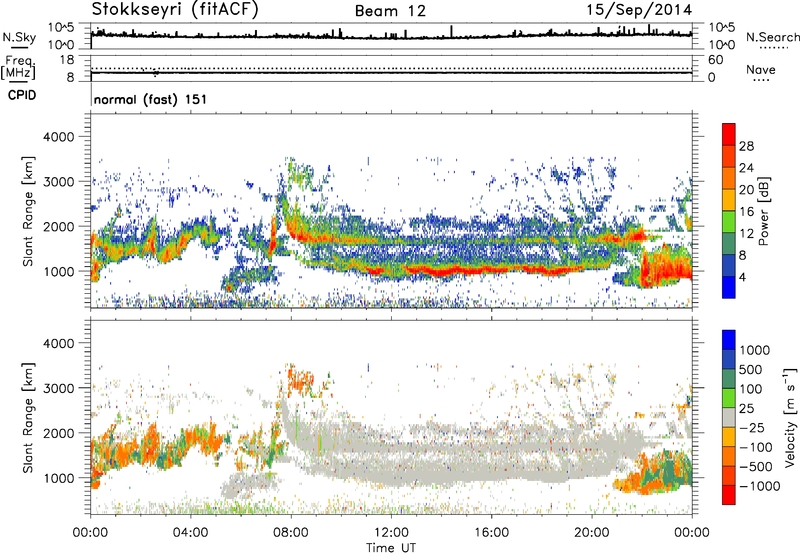Click the '04:00' time tick label
The image size is (800, 554).
pos(190,533)
